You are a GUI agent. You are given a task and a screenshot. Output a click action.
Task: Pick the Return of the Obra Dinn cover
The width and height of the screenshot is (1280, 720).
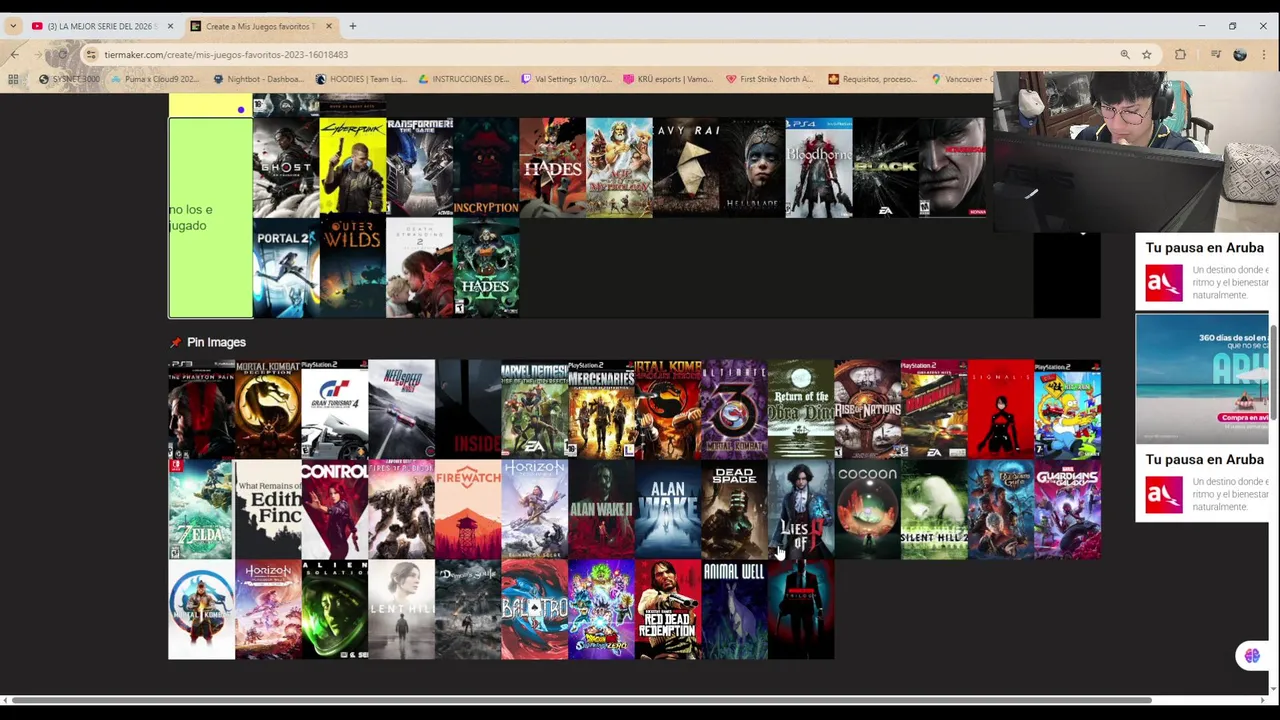click(x=801, y=409)
